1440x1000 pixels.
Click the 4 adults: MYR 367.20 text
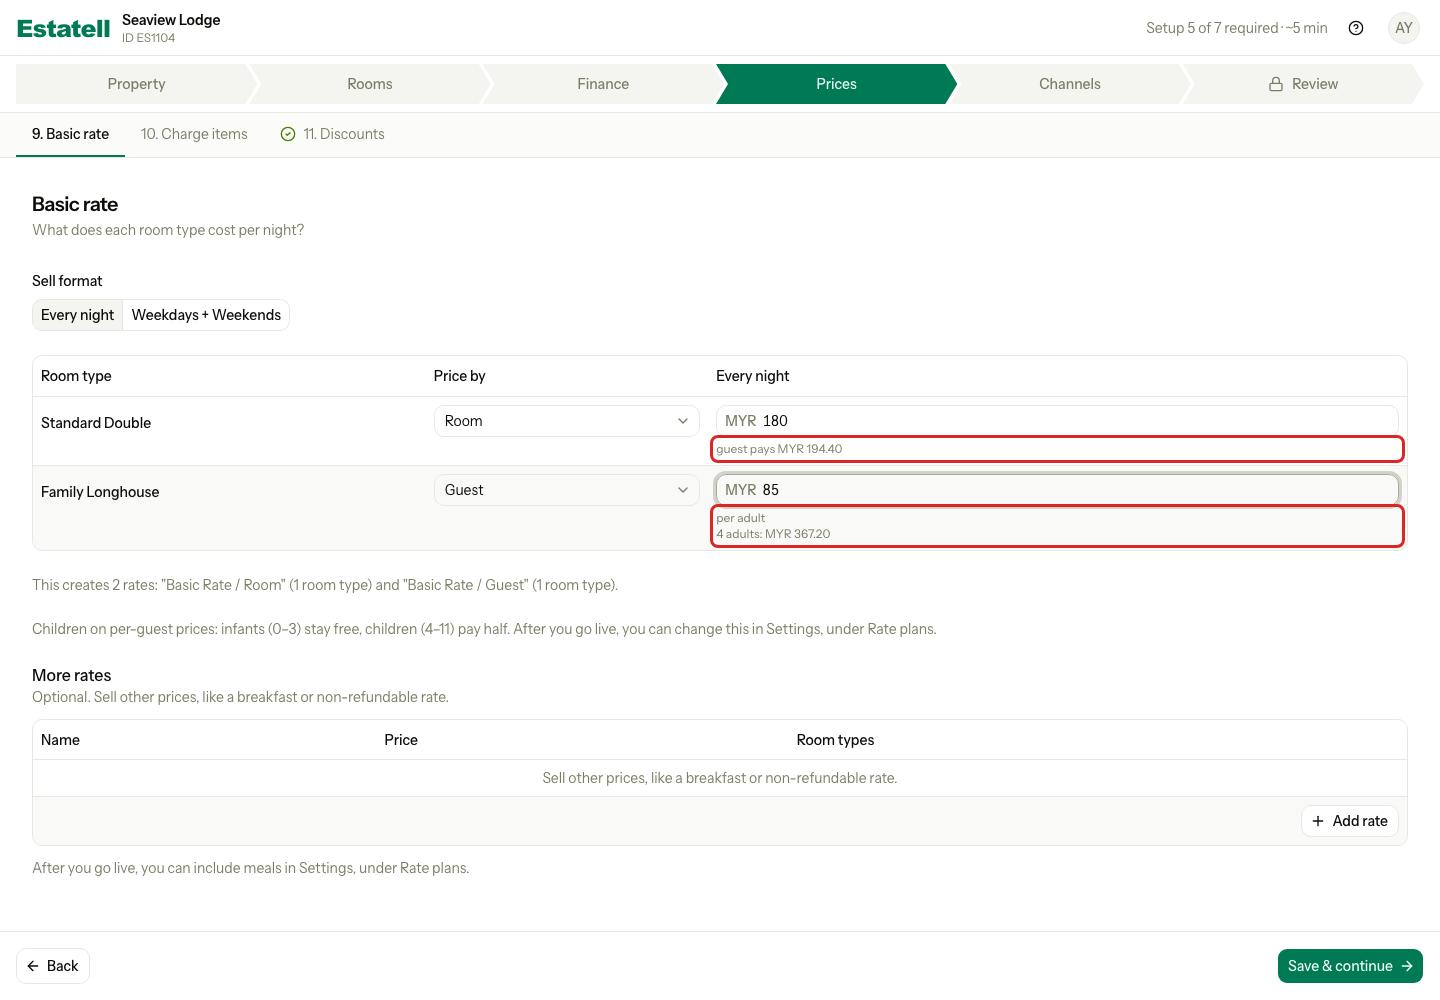pyautogui.click(x=773, y=534)
